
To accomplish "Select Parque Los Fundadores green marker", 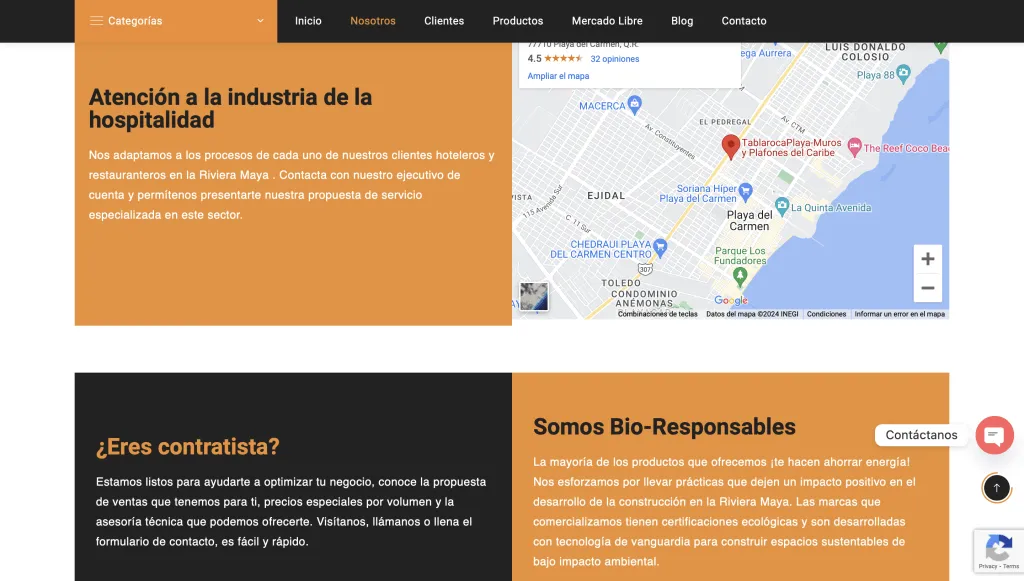I will pos(739,277).
